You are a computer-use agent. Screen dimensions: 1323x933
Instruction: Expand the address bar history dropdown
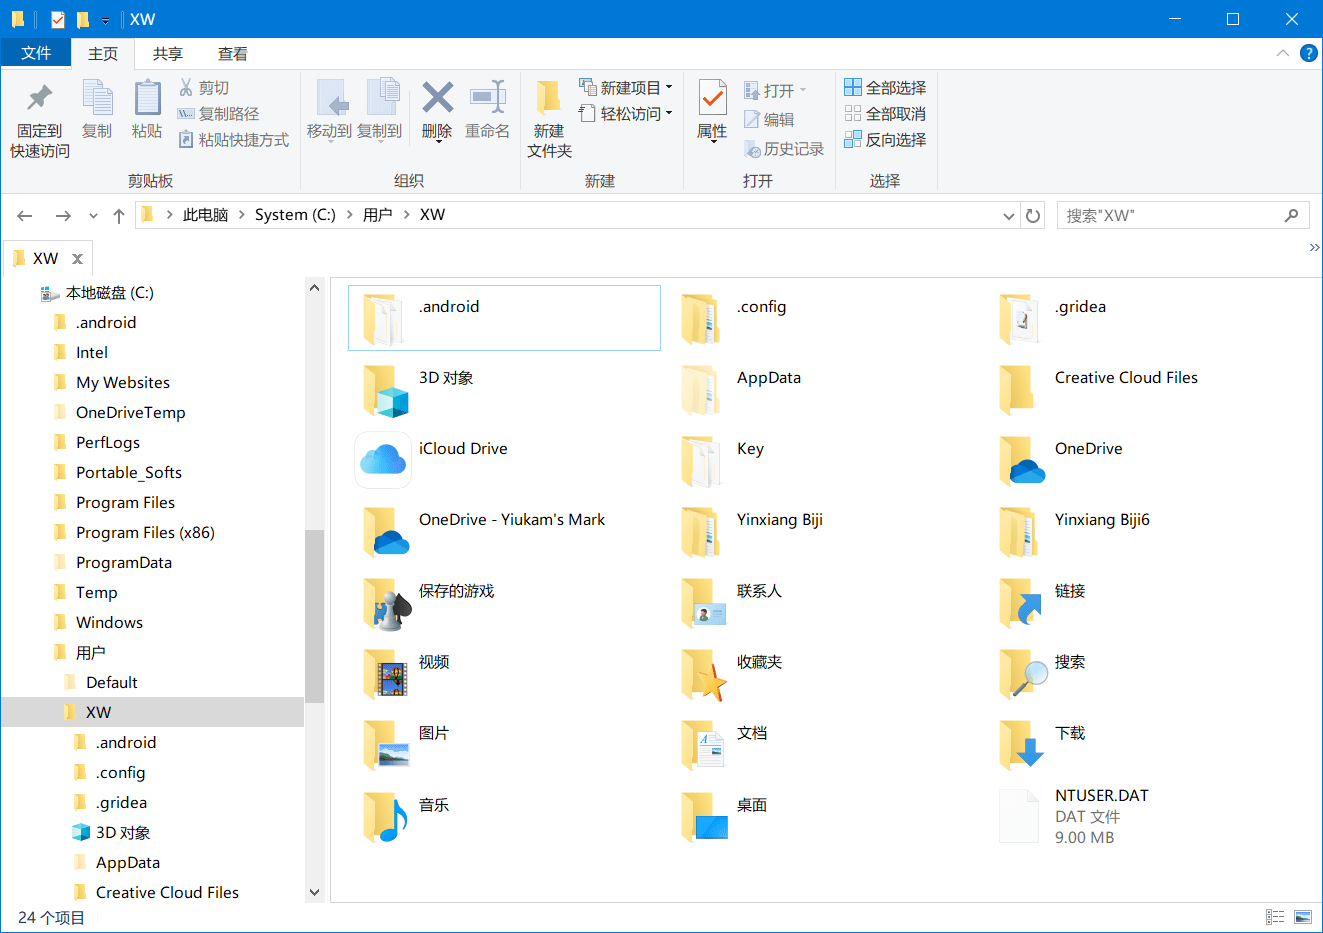point(1009,215)
